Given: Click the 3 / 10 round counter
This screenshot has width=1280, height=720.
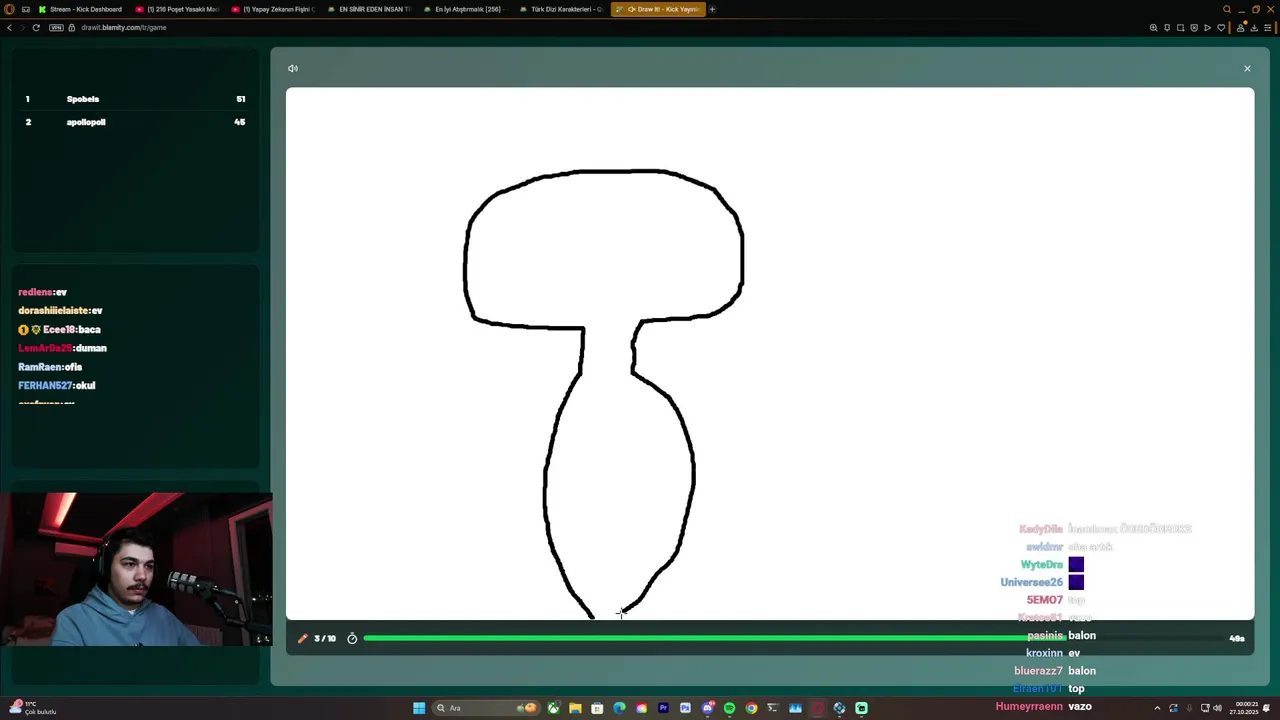Looking at the screenshot, I should coord(325,638).
